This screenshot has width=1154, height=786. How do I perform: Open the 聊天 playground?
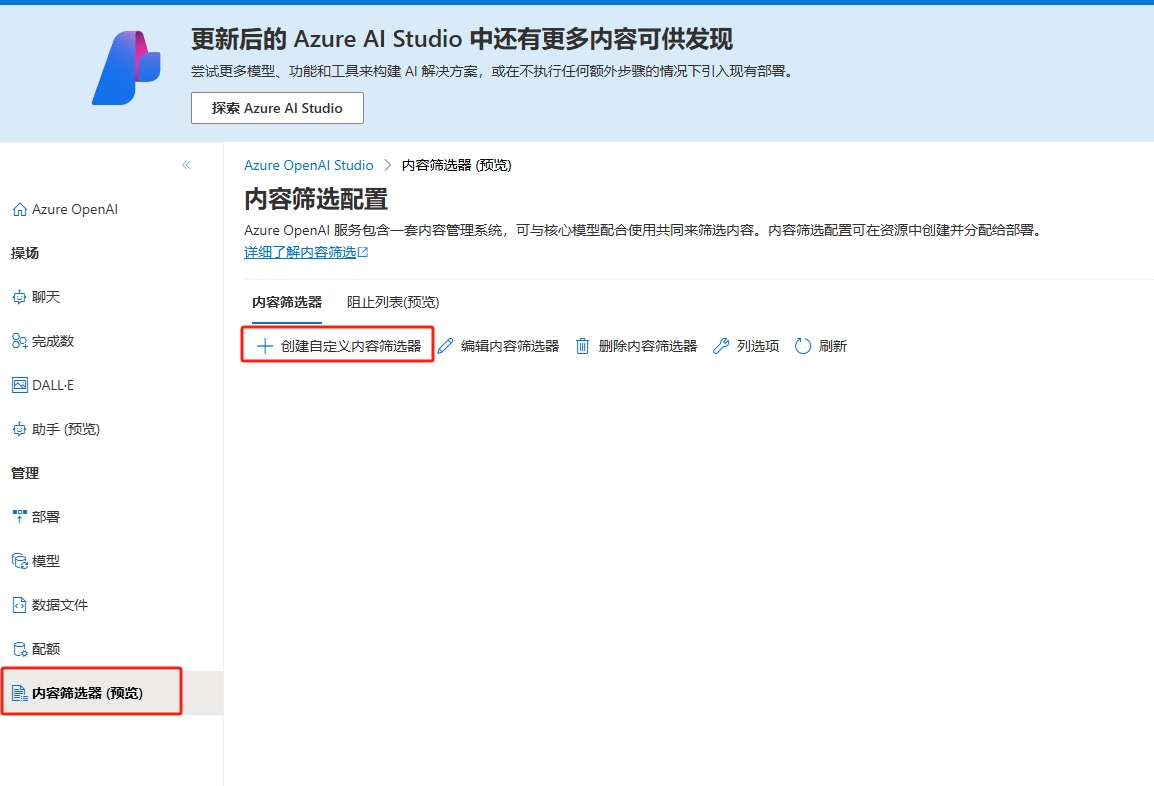click(46, 297)
